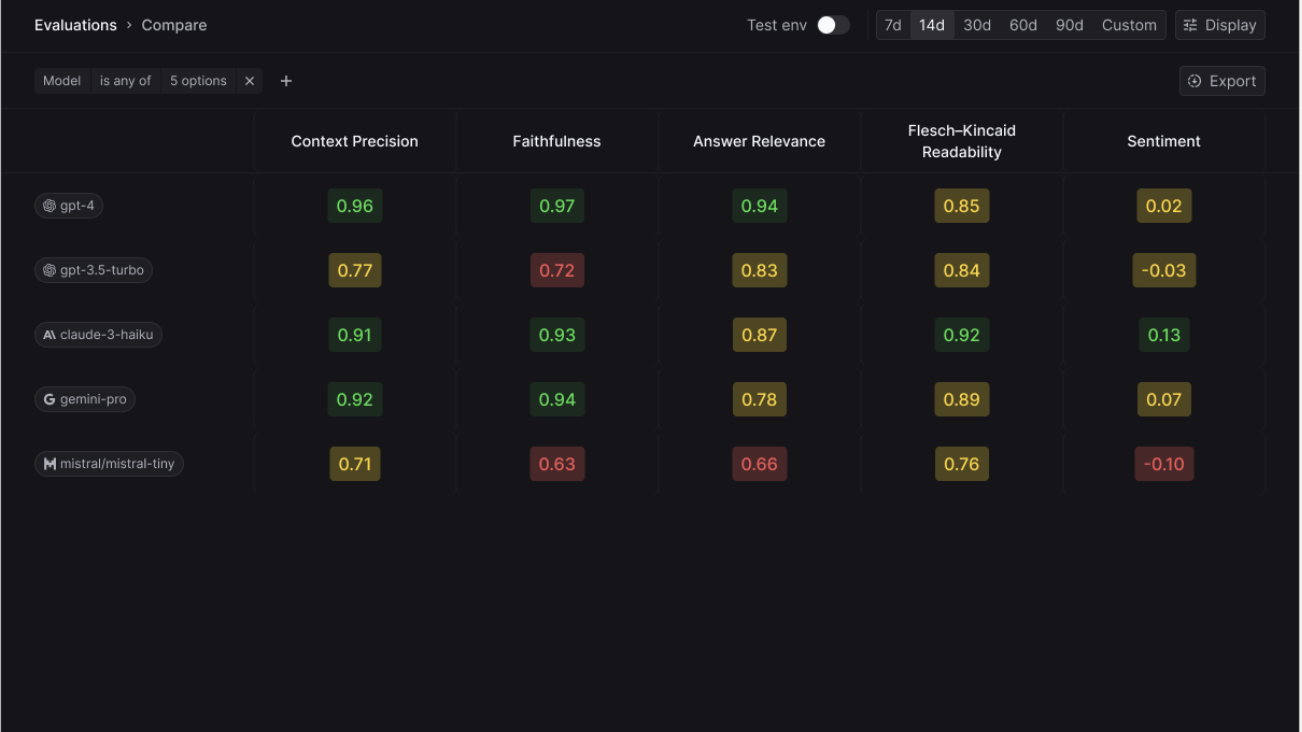Click gemini-pro Readability score 0.89
This screenshot has height=732, width=1302.
(962, 399)
